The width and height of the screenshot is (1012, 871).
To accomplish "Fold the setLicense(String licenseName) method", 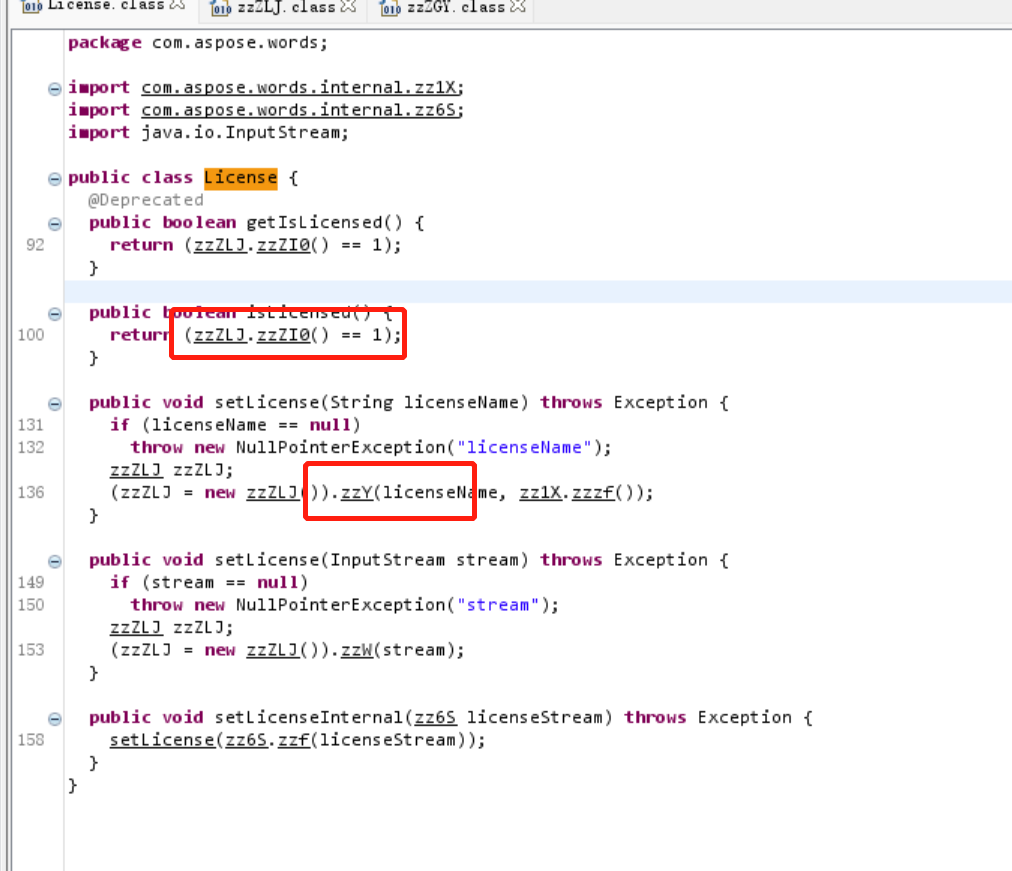I will click(55, 404).
